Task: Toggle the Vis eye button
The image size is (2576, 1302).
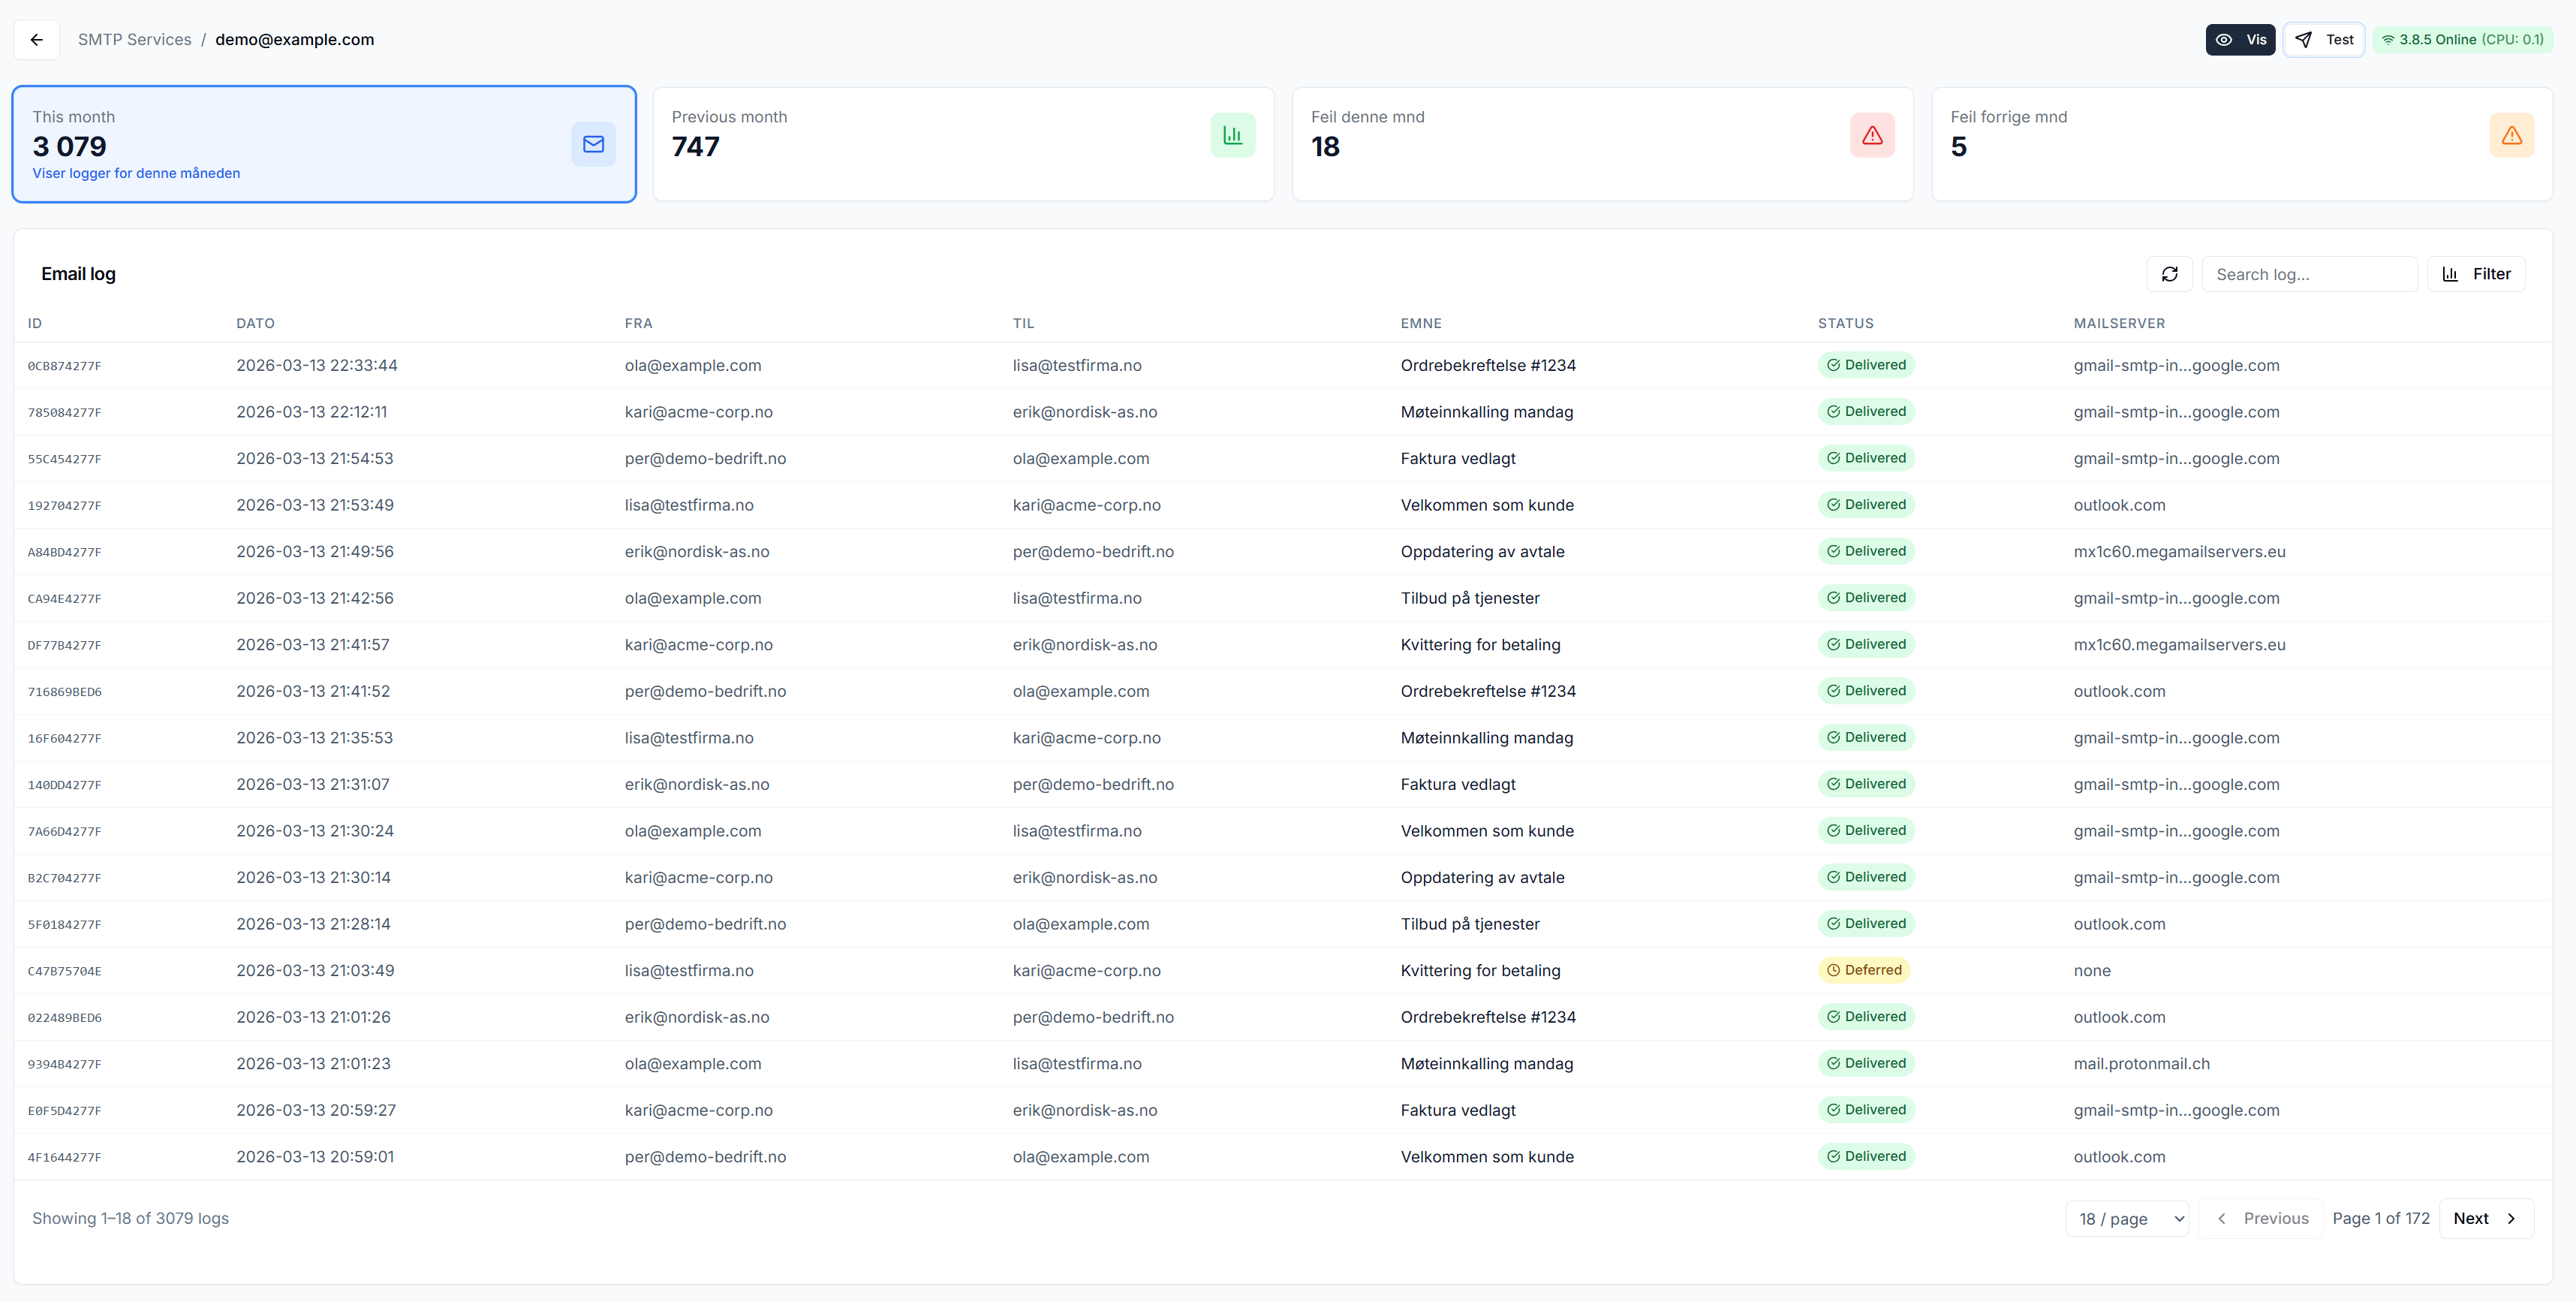Action: coord(2240,40)
